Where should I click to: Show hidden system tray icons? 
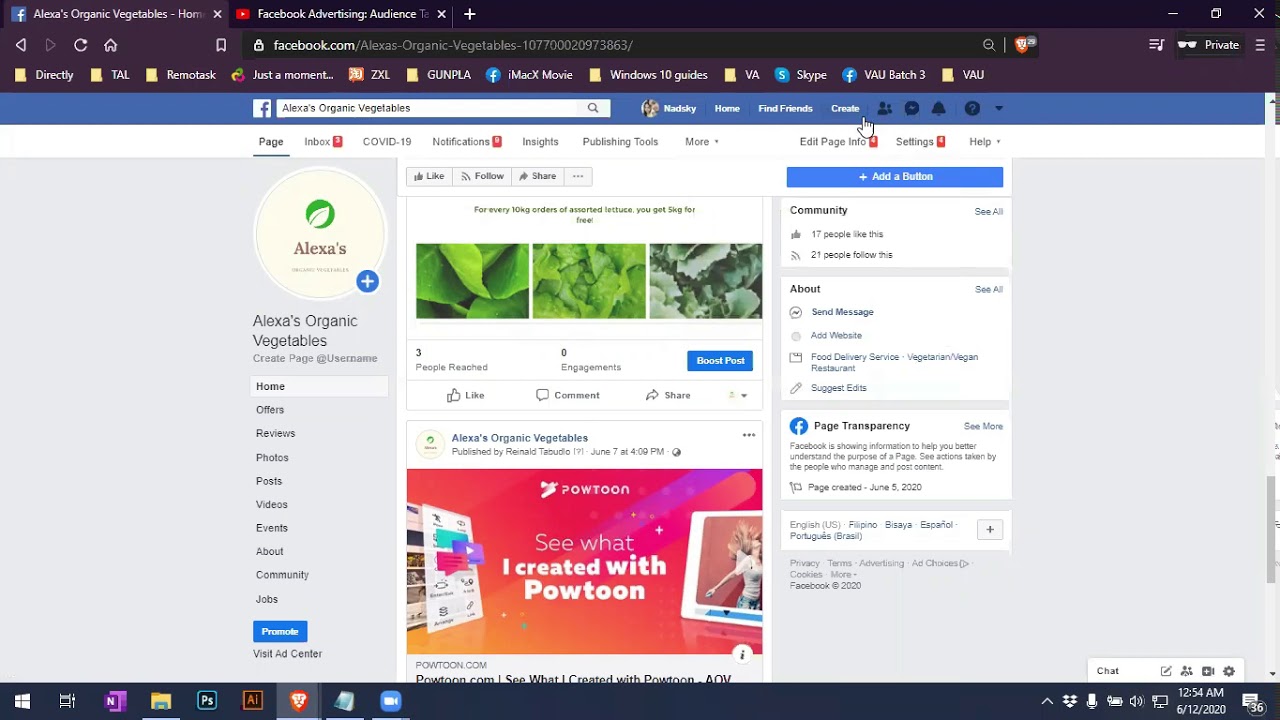click(x=1047, y=701)
